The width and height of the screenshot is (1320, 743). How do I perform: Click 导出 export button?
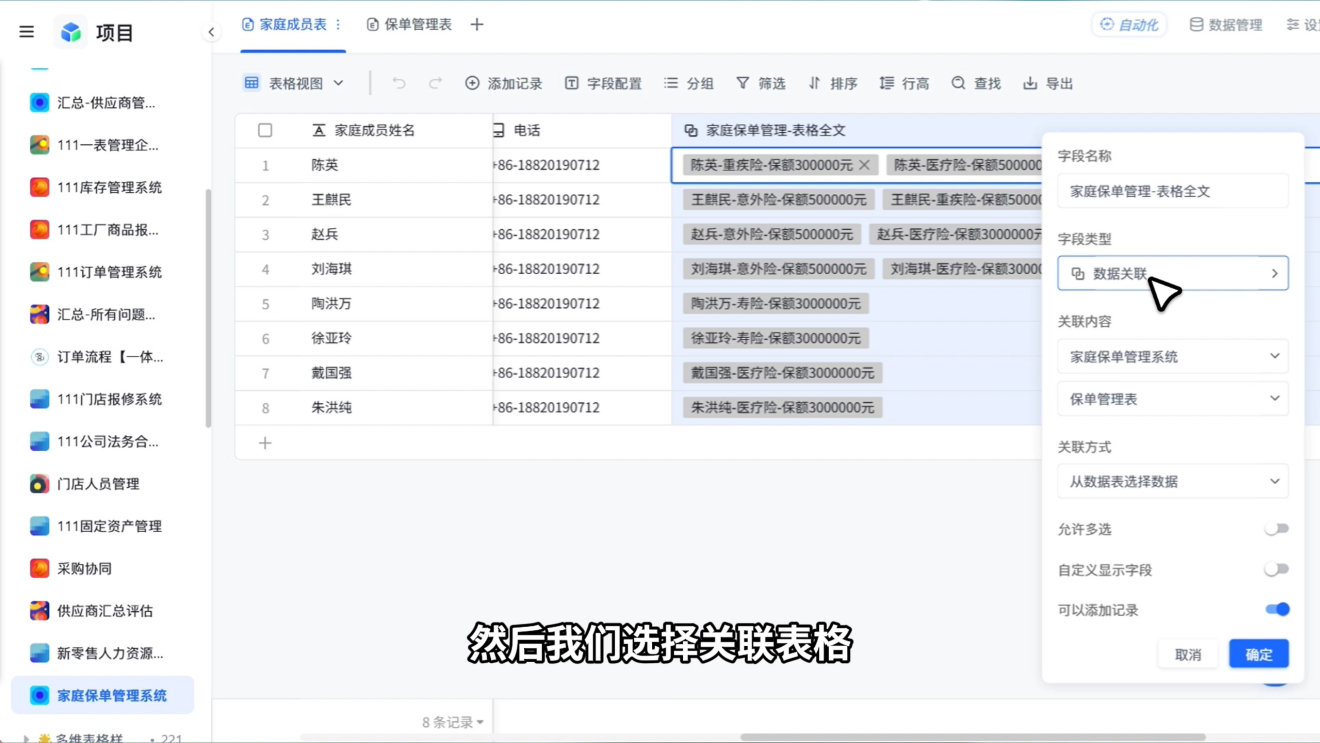[1048, 83]
